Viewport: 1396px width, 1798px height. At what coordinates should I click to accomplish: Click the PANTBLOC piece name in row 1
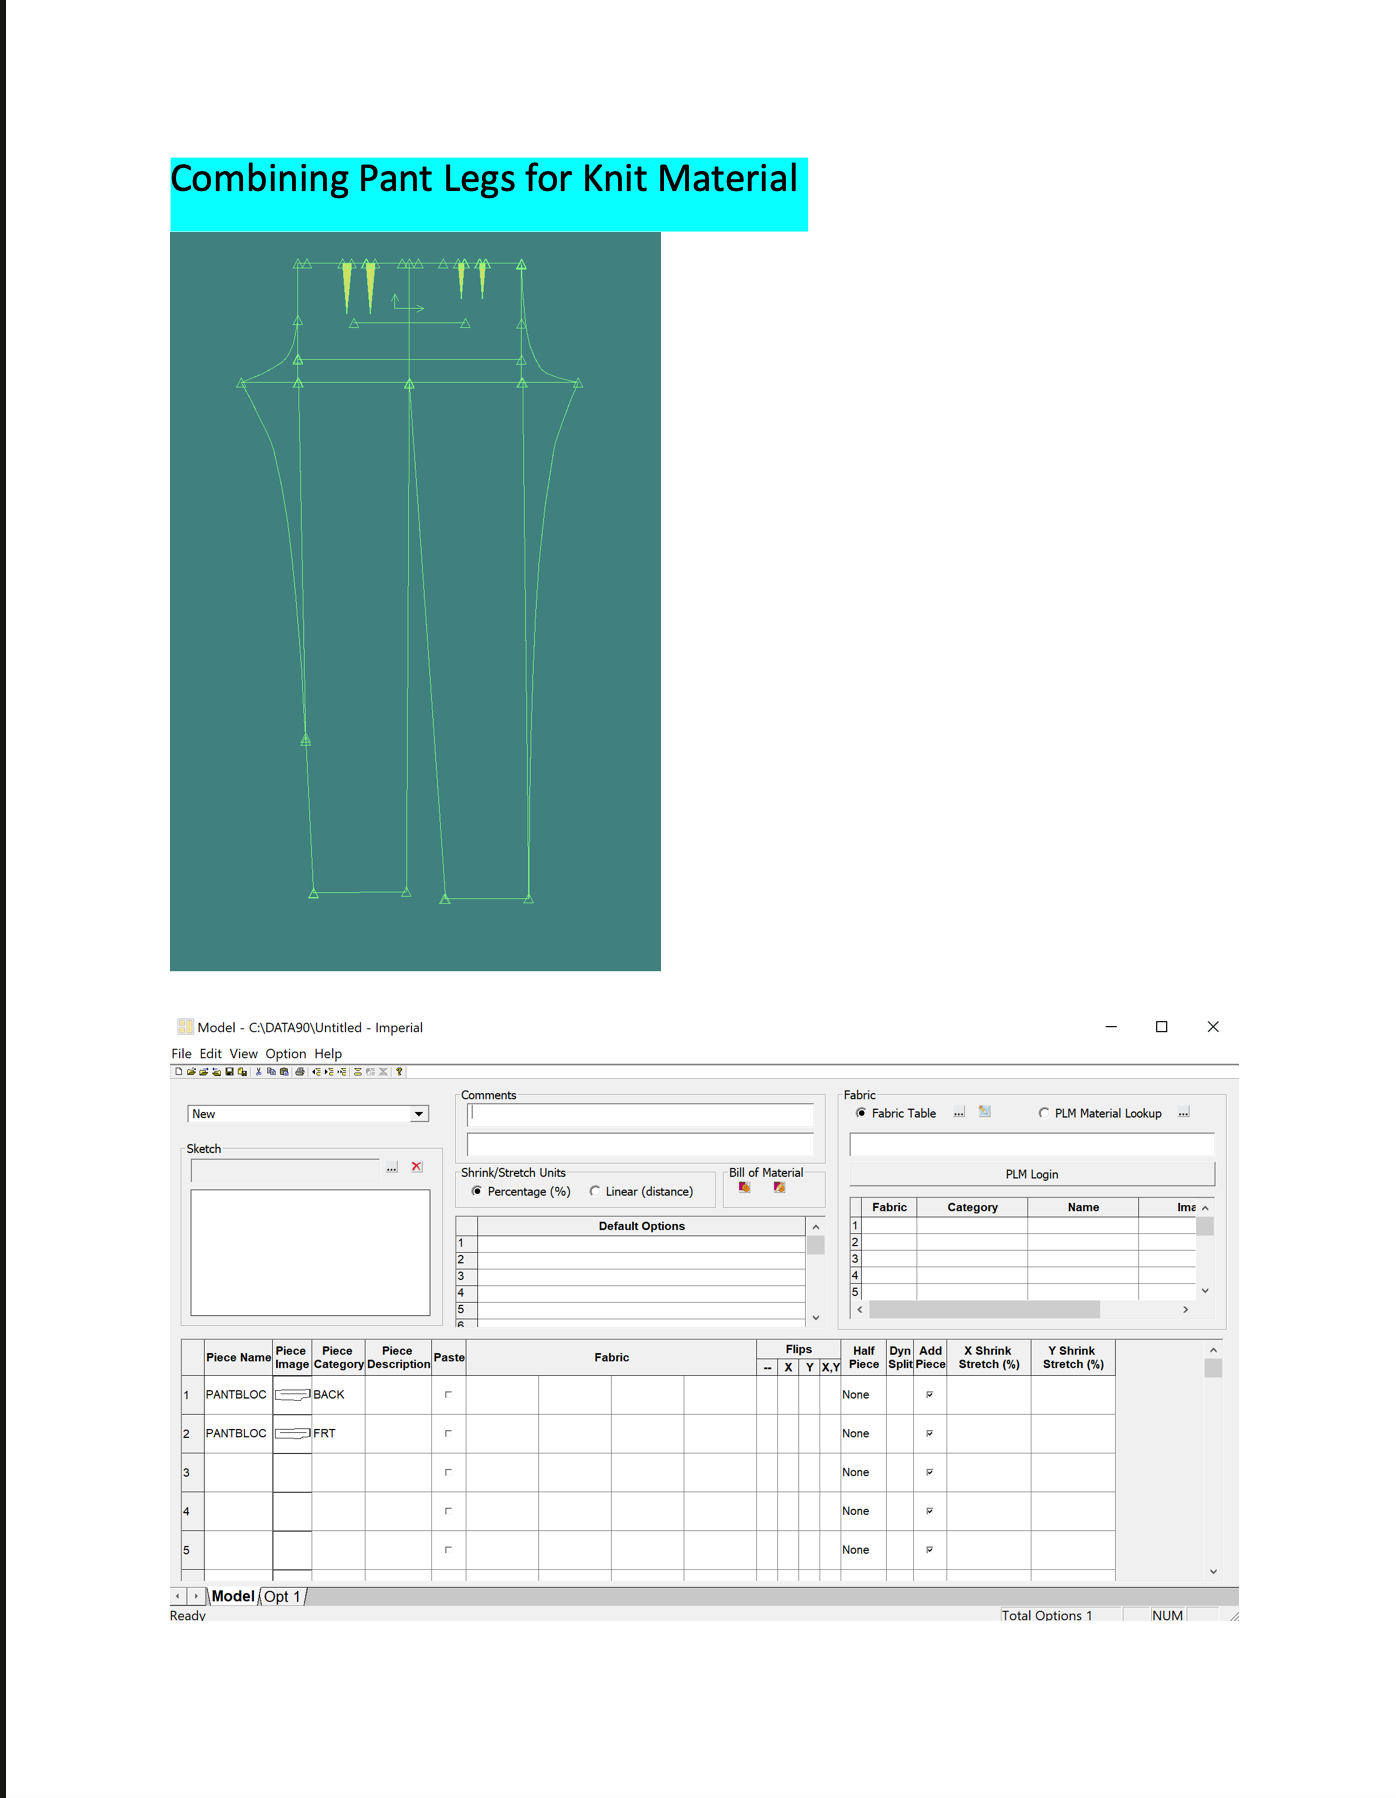click(x=236, y=1395)
